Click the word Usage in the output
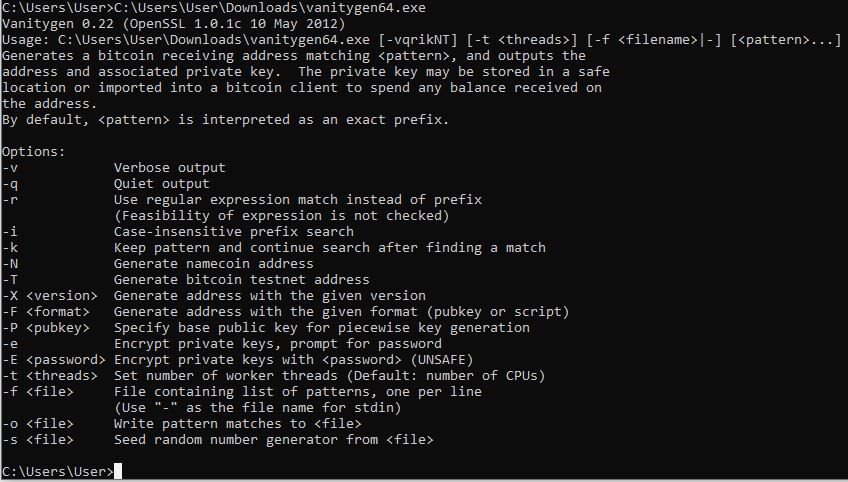 click(22, 40)
